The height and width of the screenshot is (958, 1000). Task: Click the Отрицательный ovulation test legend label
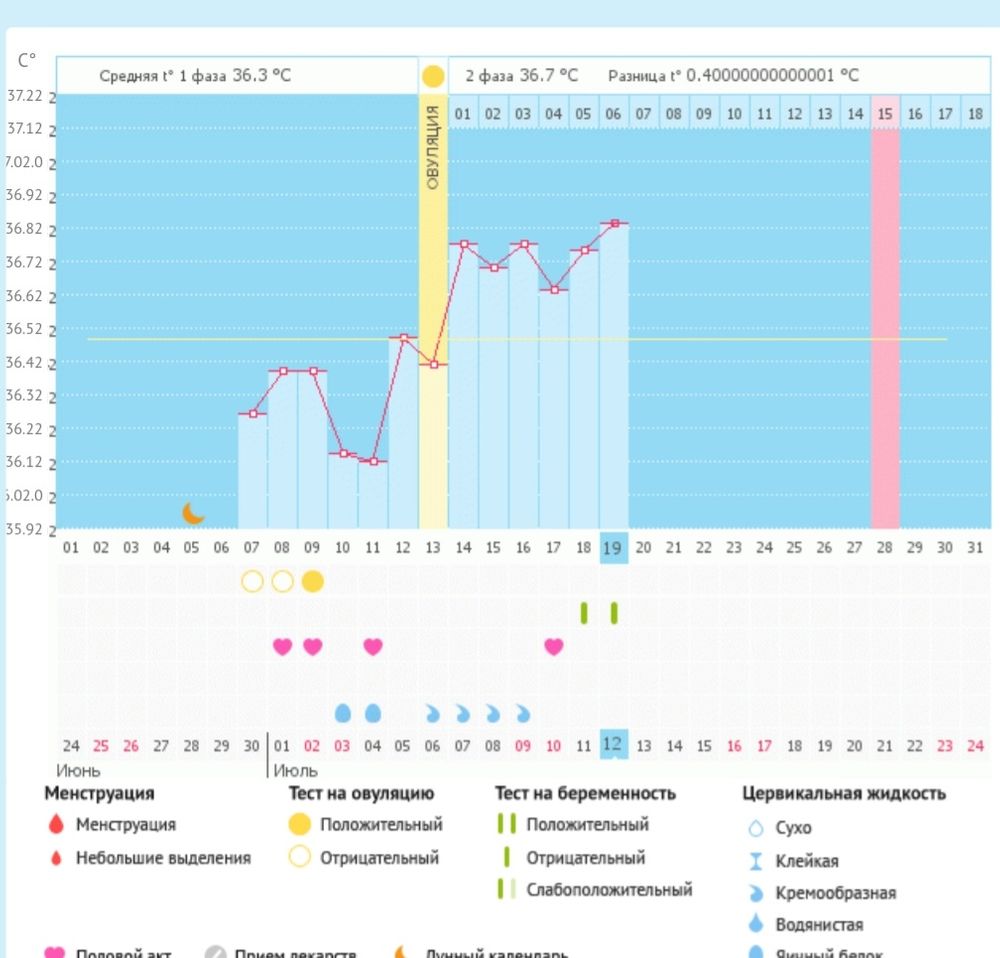click(x=379, y=858)
